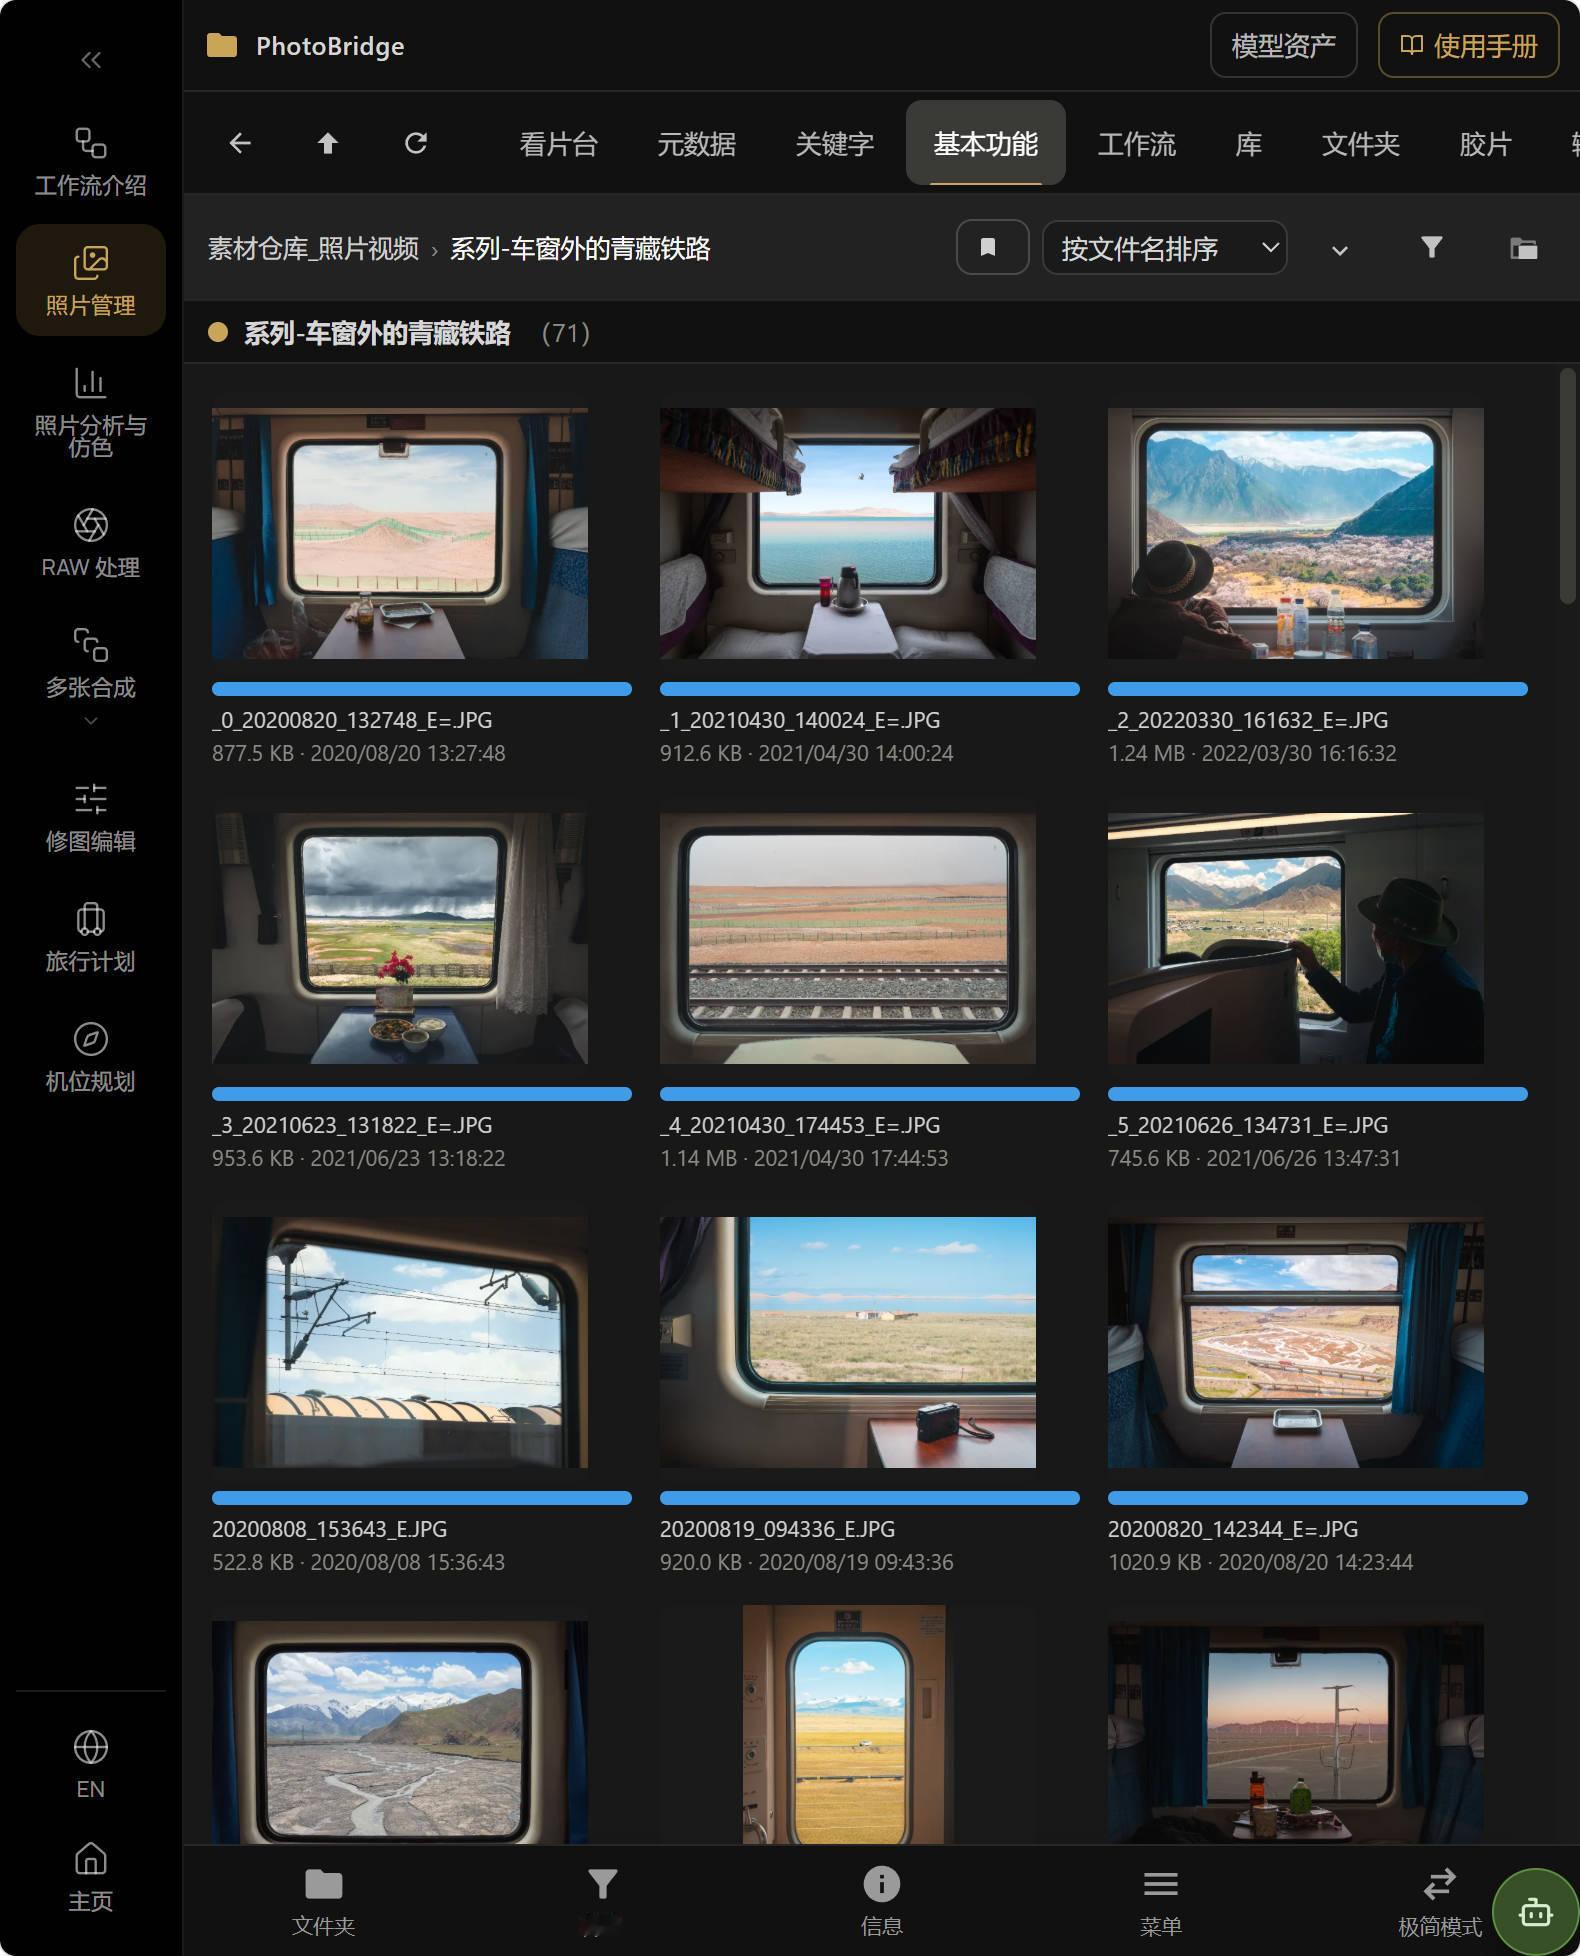Switch language via EN globe icon

pyautogui.click(x=91, y=1765)
